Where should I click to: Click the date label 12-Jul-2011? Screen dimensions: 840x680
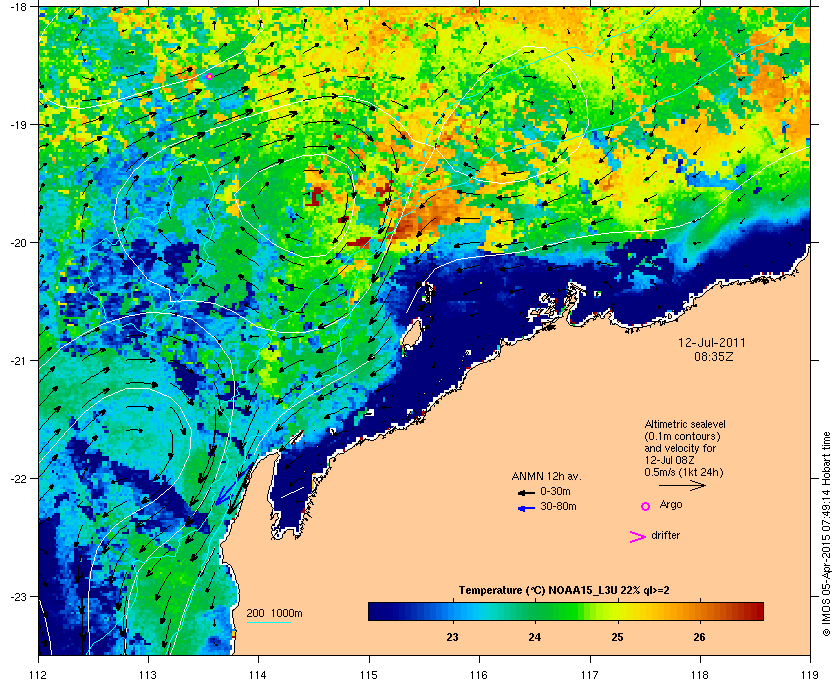[711, 343]
